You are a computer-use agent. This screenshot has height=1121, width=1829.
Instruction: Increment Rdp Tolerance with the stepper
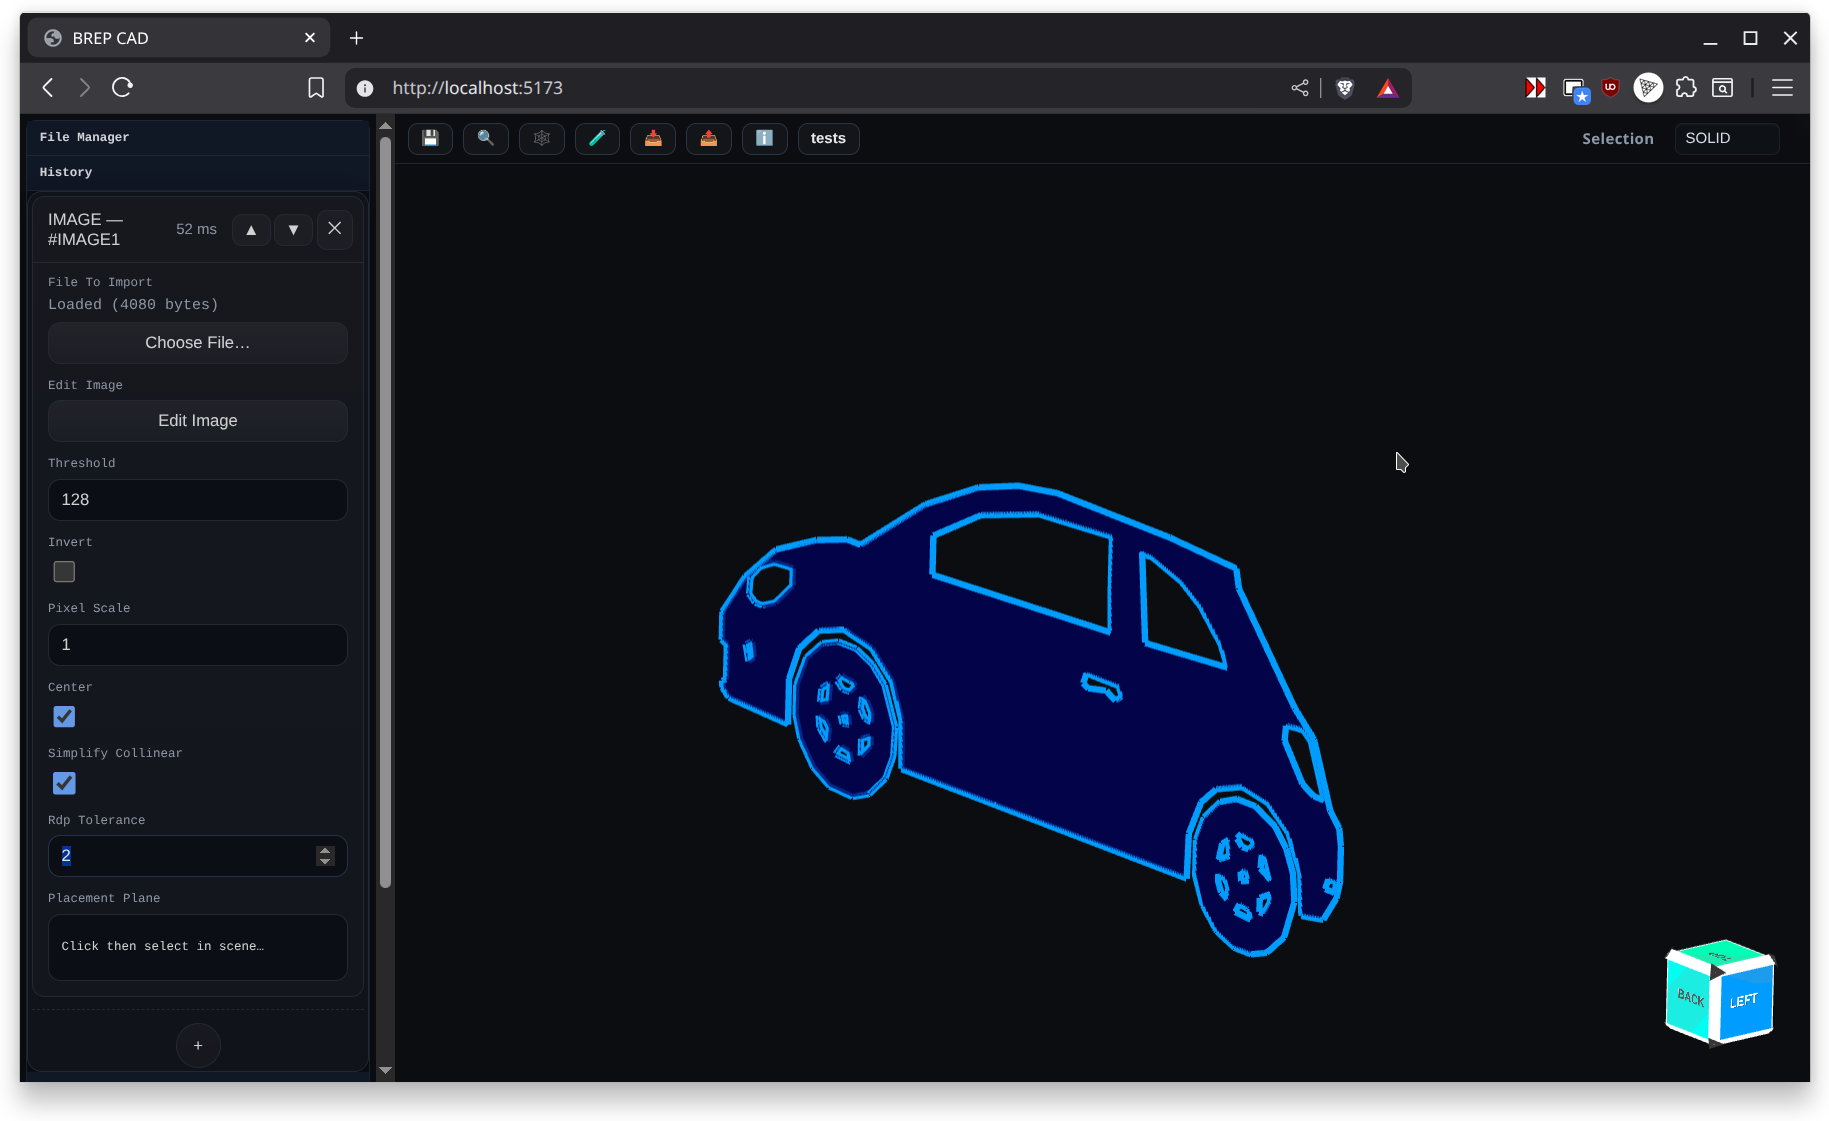[324, 850]
